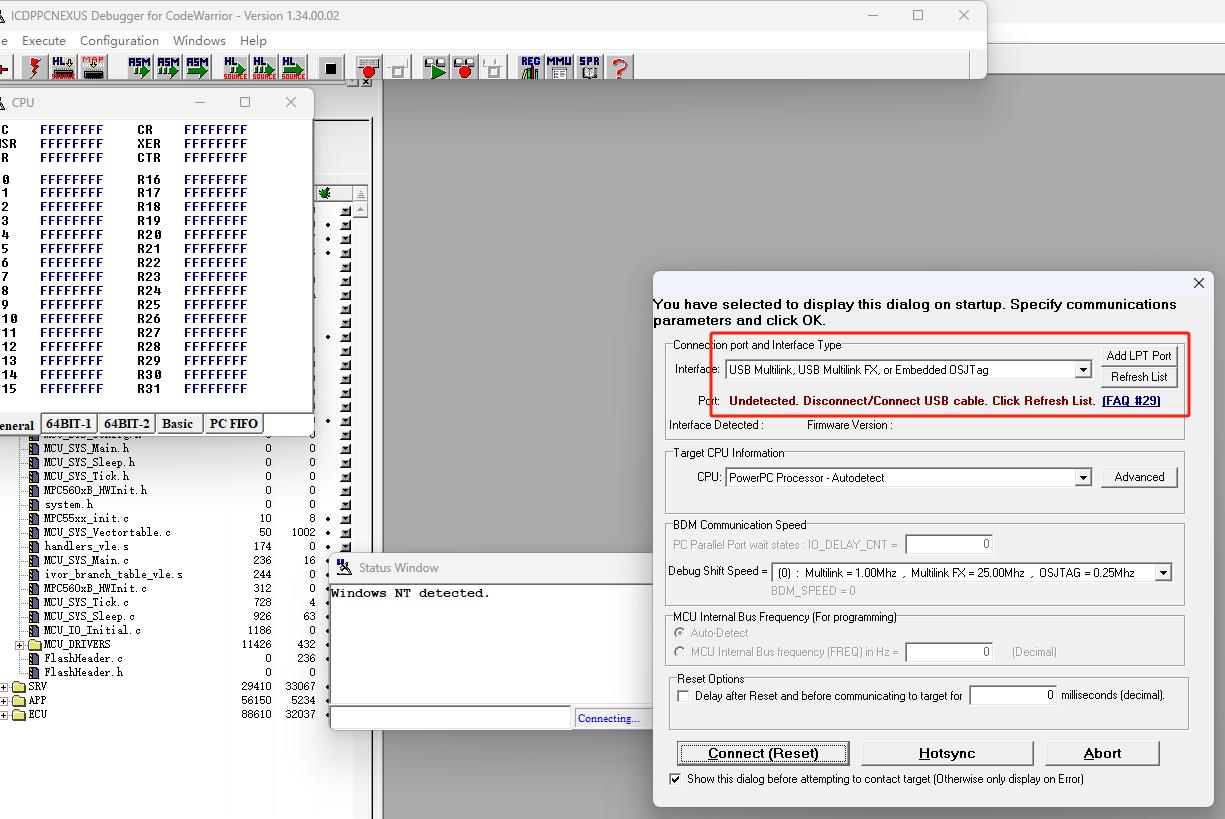Image resolution: width=1225 pixels, height=819 pixels.
Task: Enable Delay after Reset checkbox
Action: point(683,695)
